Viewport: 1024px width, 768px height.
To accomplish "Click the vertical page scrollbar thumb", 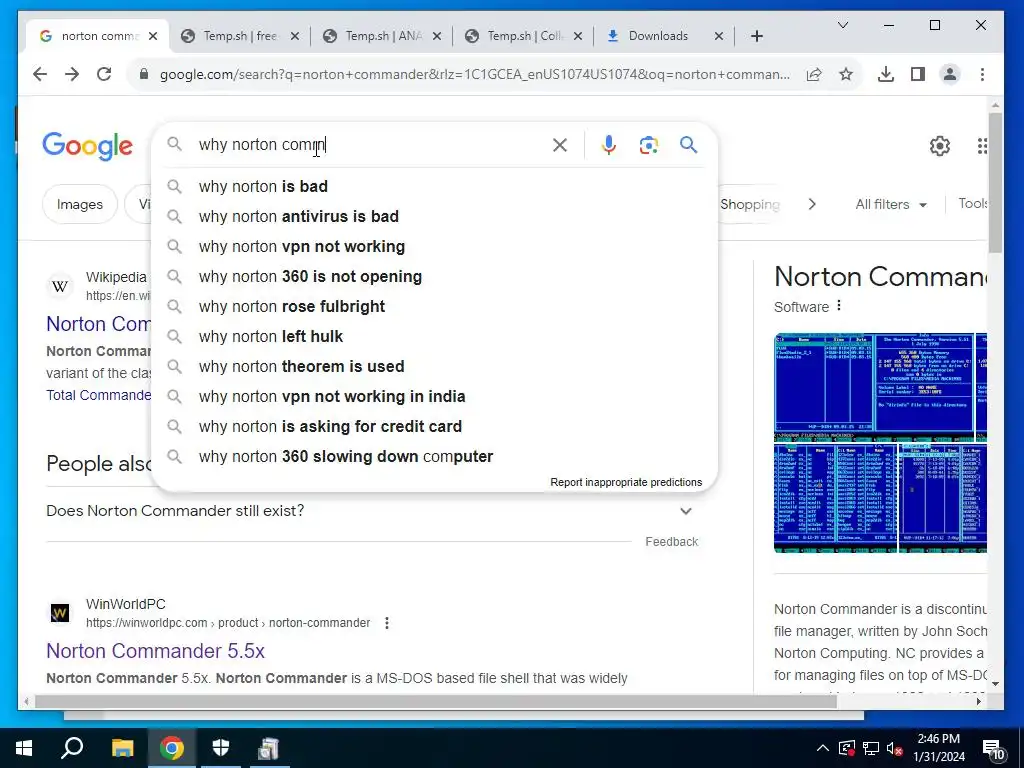I will (x=995, y=183).
